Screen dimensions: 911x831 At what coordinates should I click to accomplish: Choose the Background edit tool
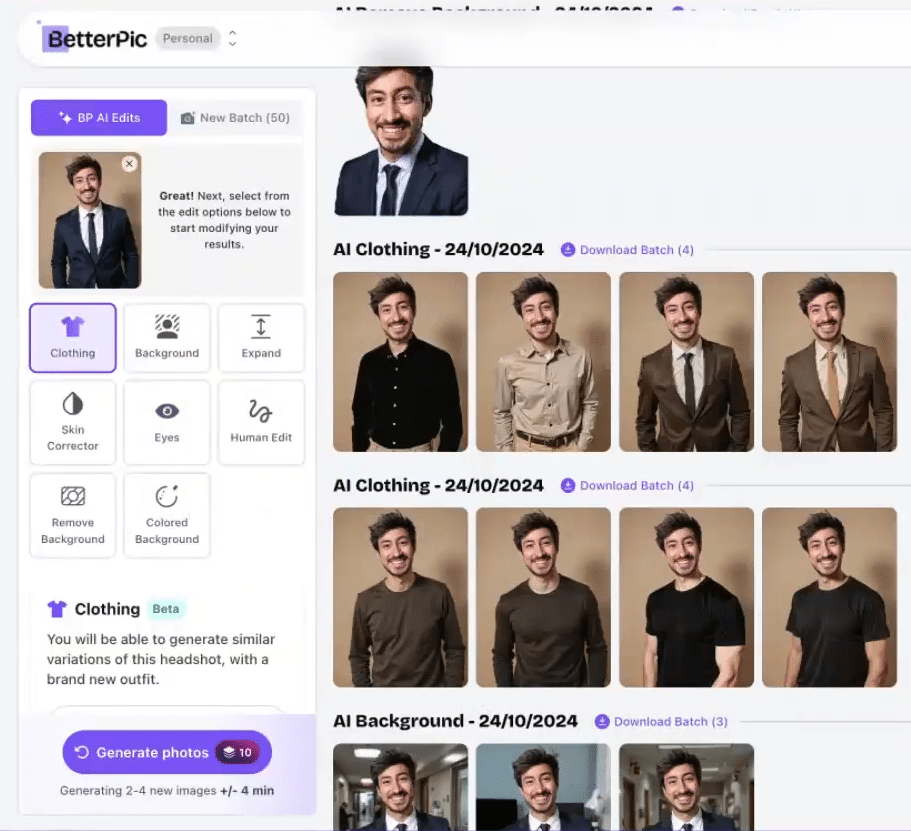[x=167, y=338]
